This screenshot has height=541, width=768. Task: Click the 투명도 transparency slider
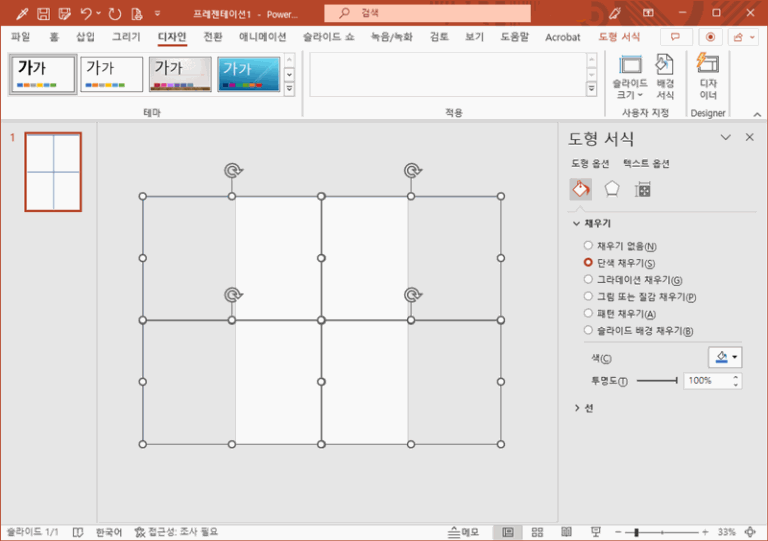point(657,380)
